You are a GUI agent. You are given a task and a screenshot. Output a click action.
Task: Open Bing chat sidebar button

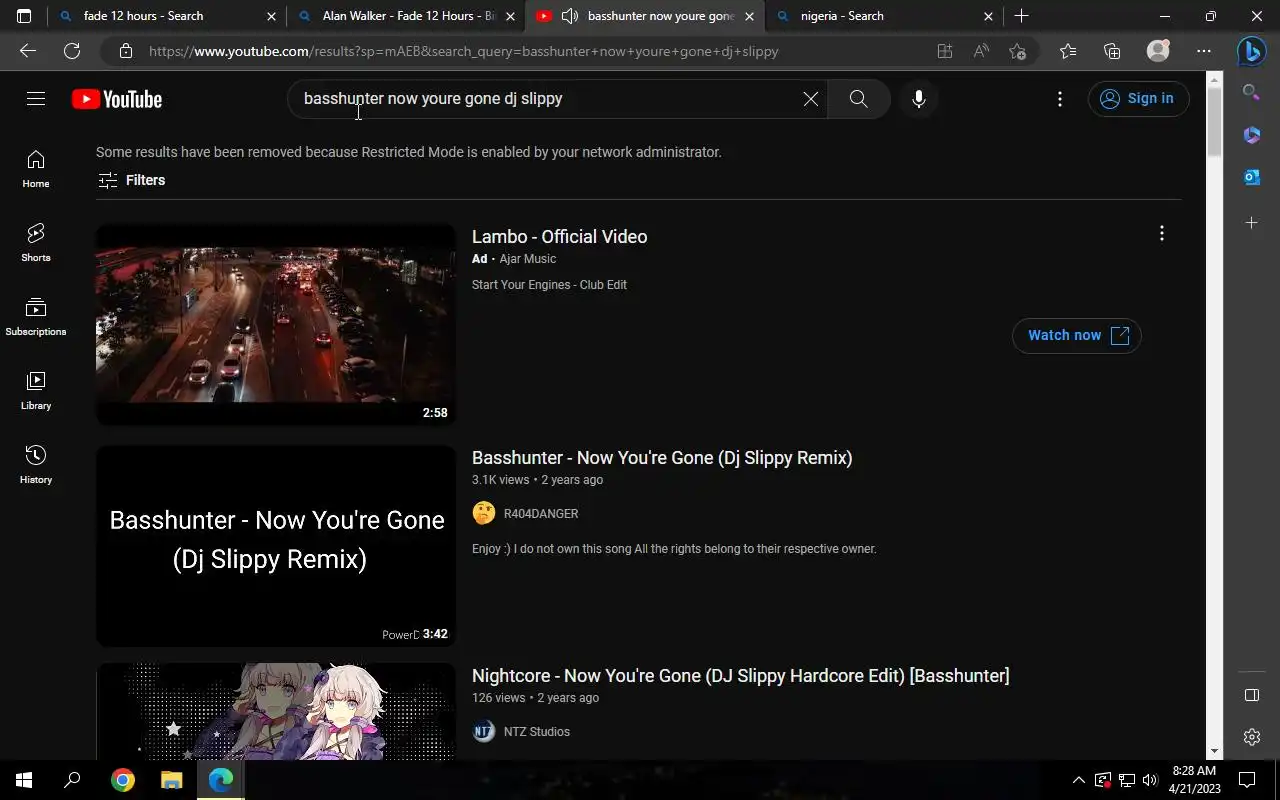click(x=1251, y=50)
